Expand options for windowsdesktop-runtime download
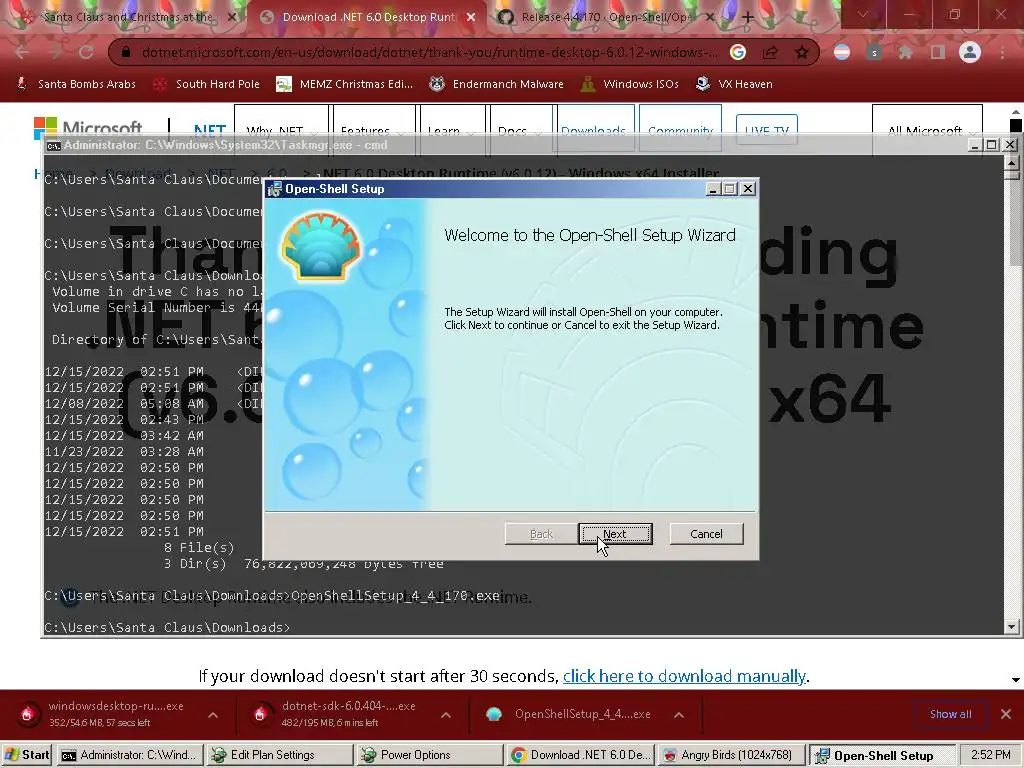 point(213,715)
